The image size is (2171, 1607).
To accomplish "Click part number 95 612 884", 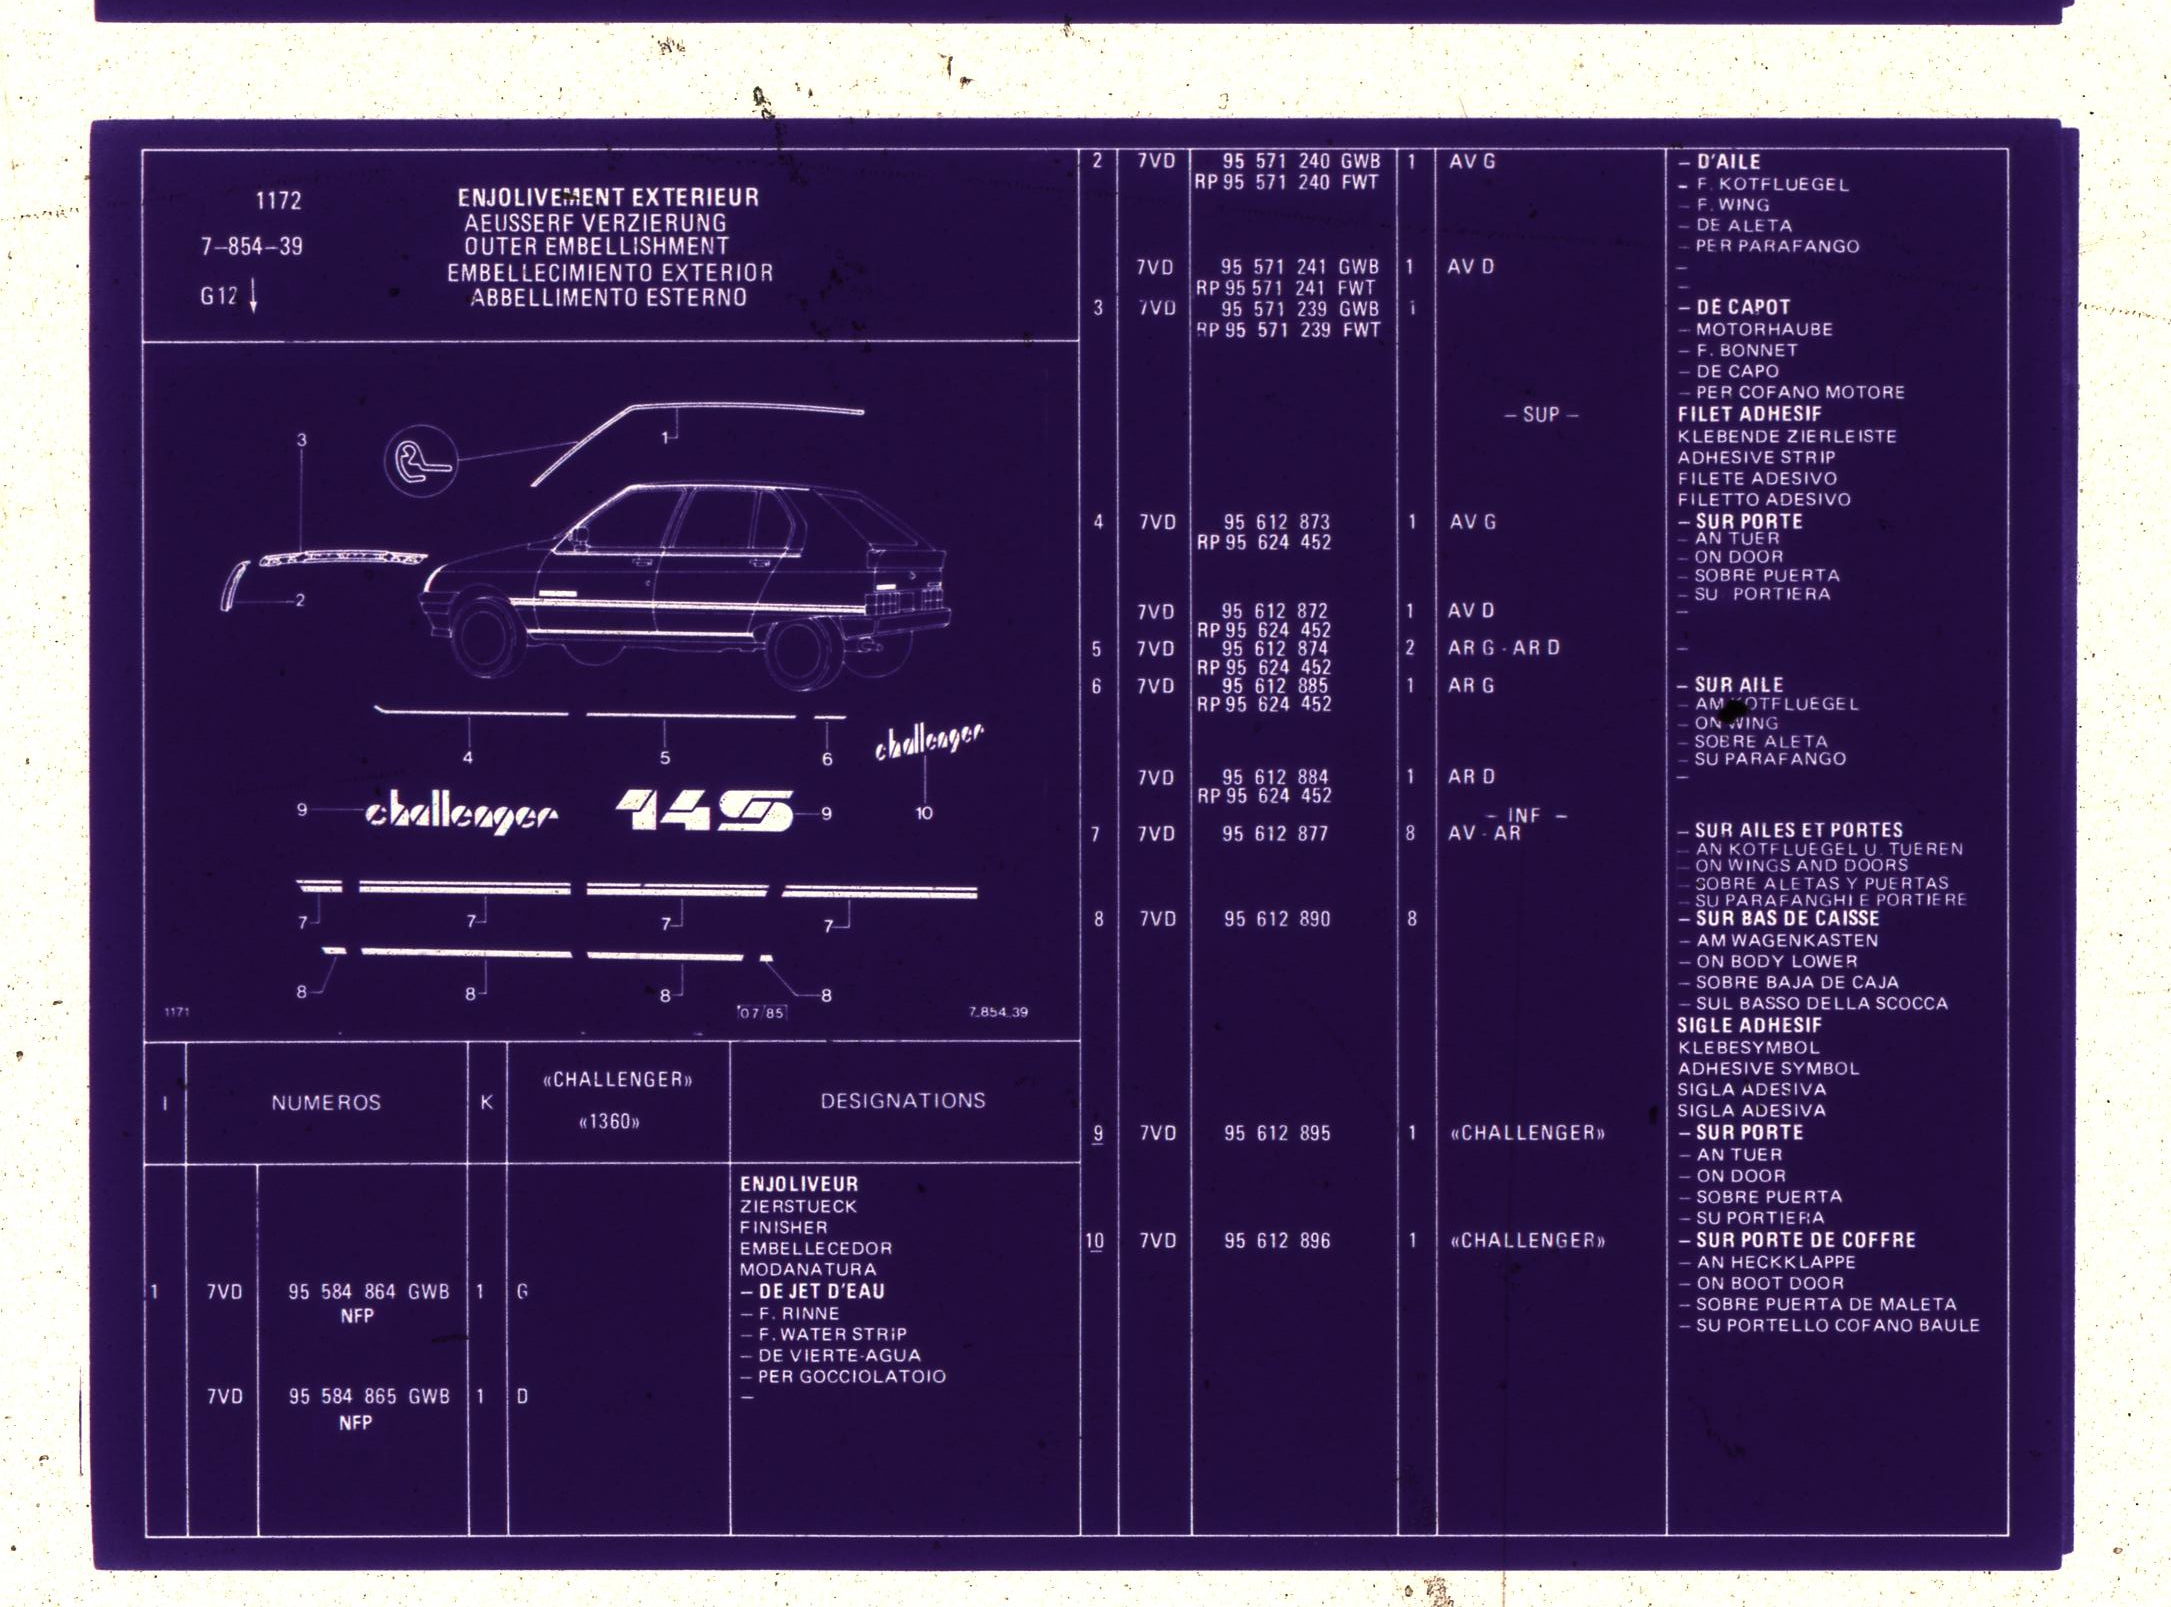I will (1276, 777).
